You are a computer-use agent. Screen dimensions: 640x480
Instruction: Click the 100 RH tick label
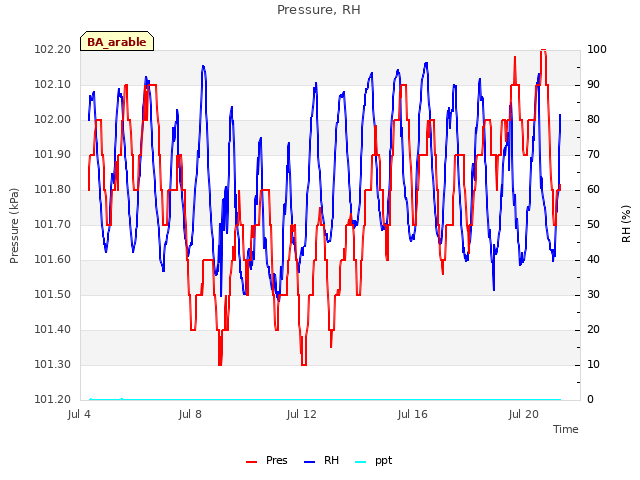point(597,50)
